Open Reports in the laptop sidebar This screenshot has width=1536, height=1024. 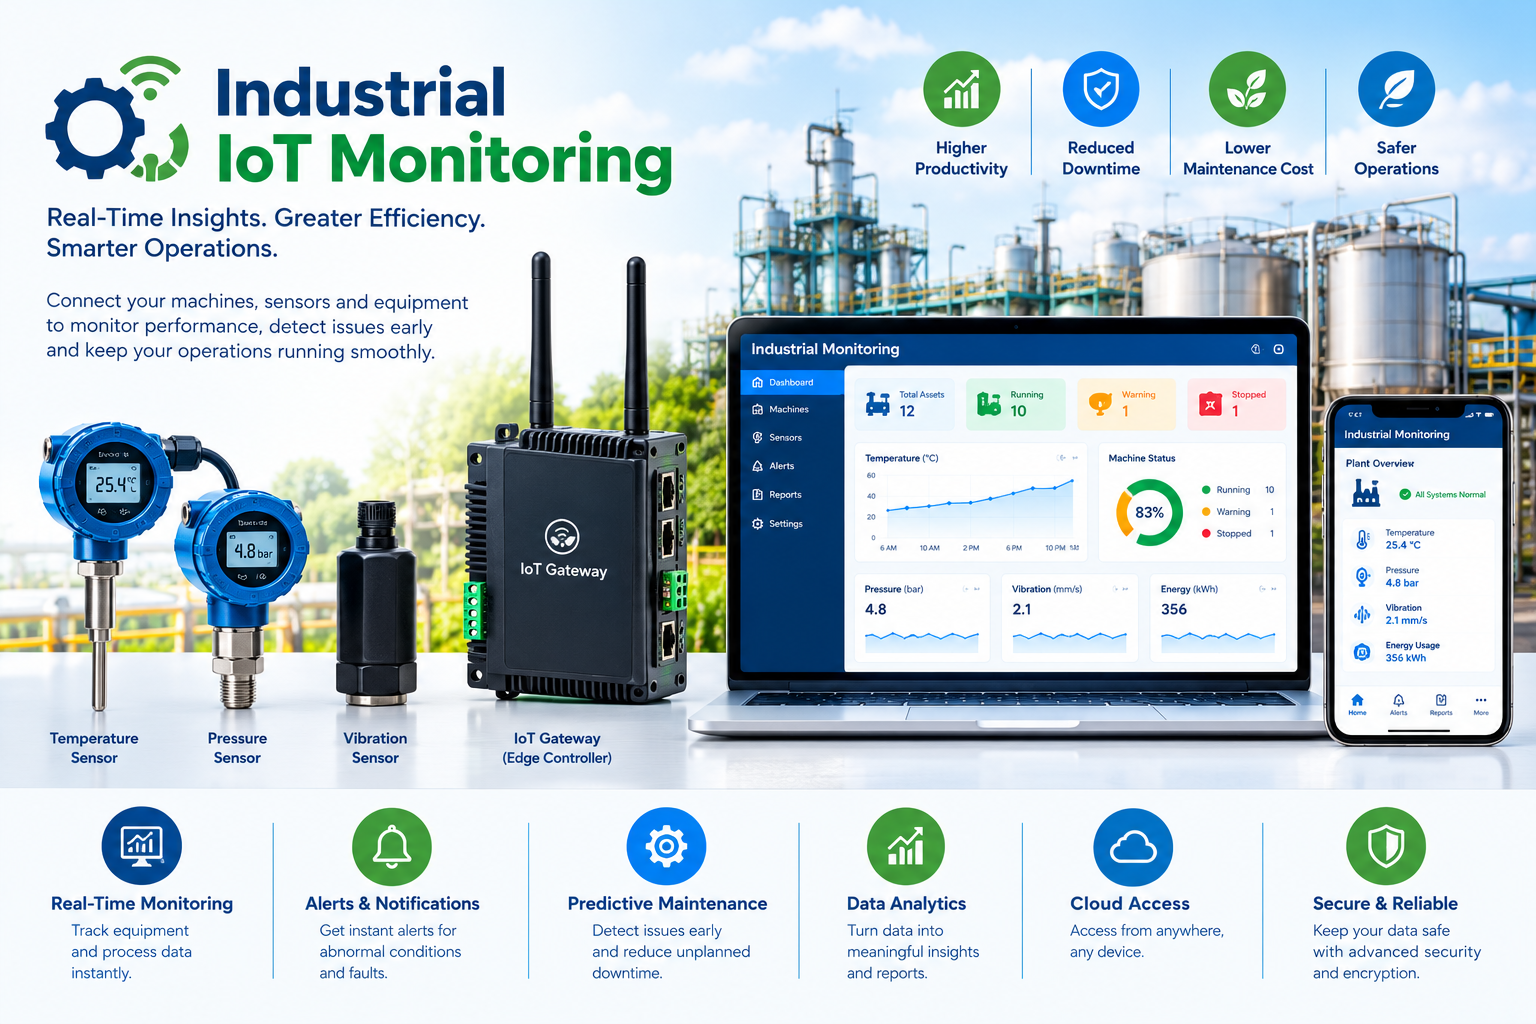[x=793, y=494]
